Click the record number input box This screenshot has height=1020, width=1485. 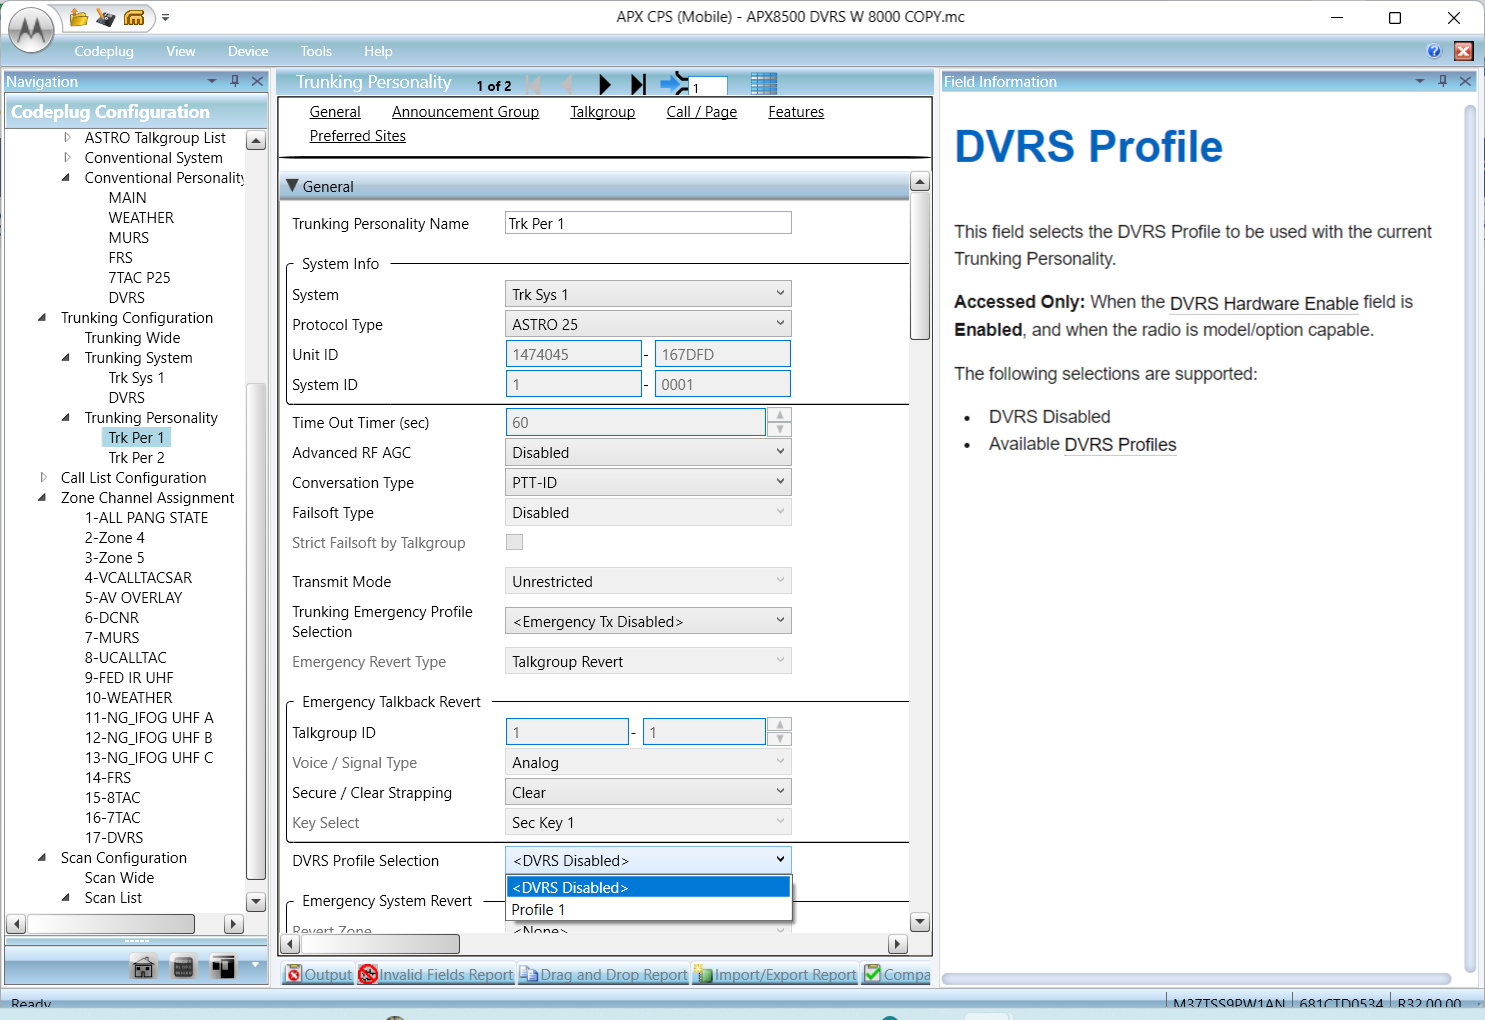709,87
